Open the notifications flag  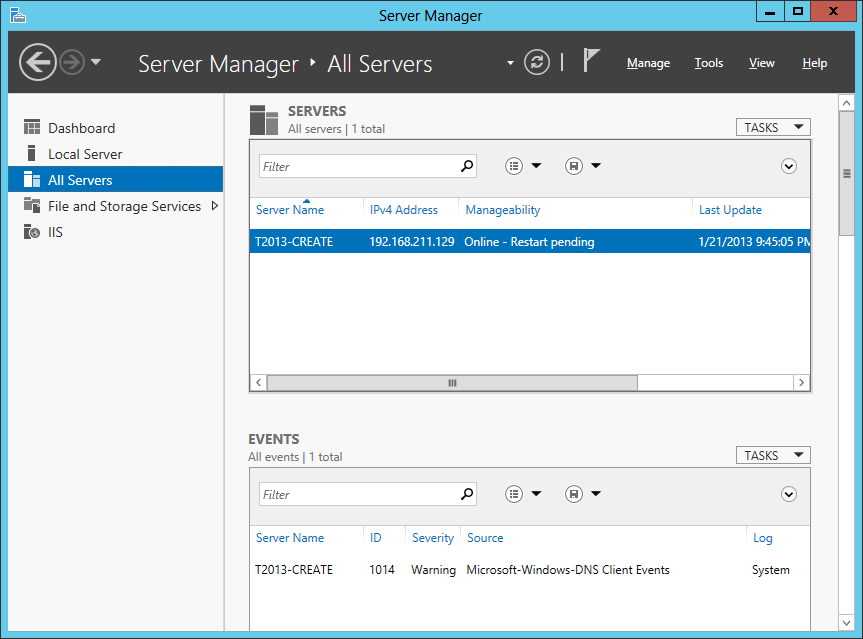tap(591, 61)
